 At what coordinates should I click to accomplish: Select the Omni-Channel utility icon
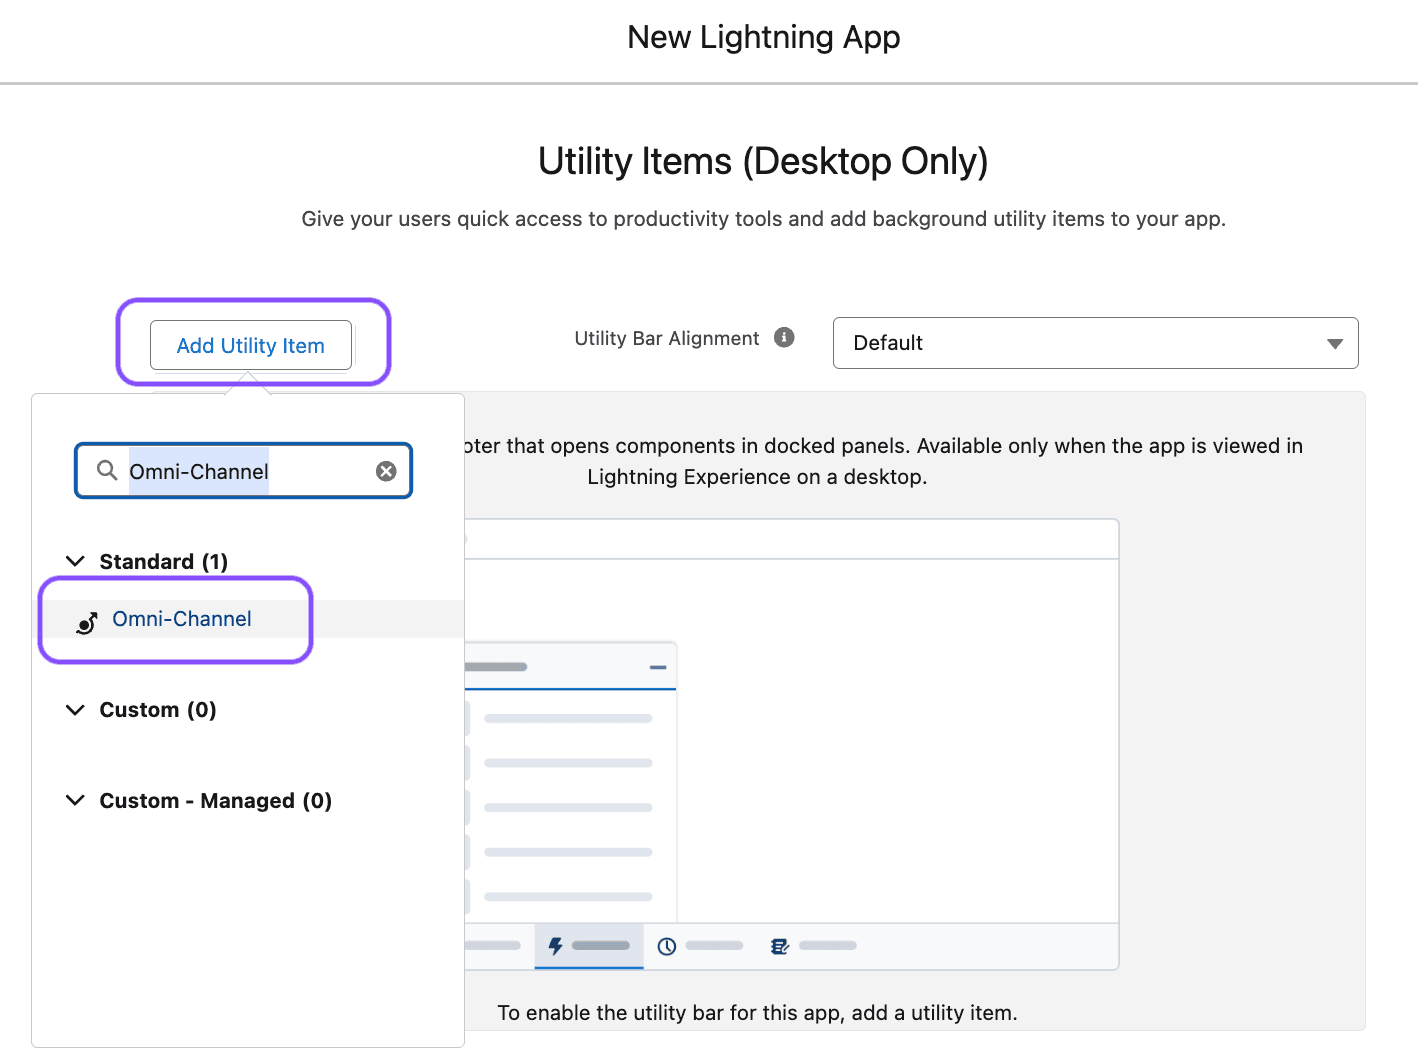[x=86, y=620]
